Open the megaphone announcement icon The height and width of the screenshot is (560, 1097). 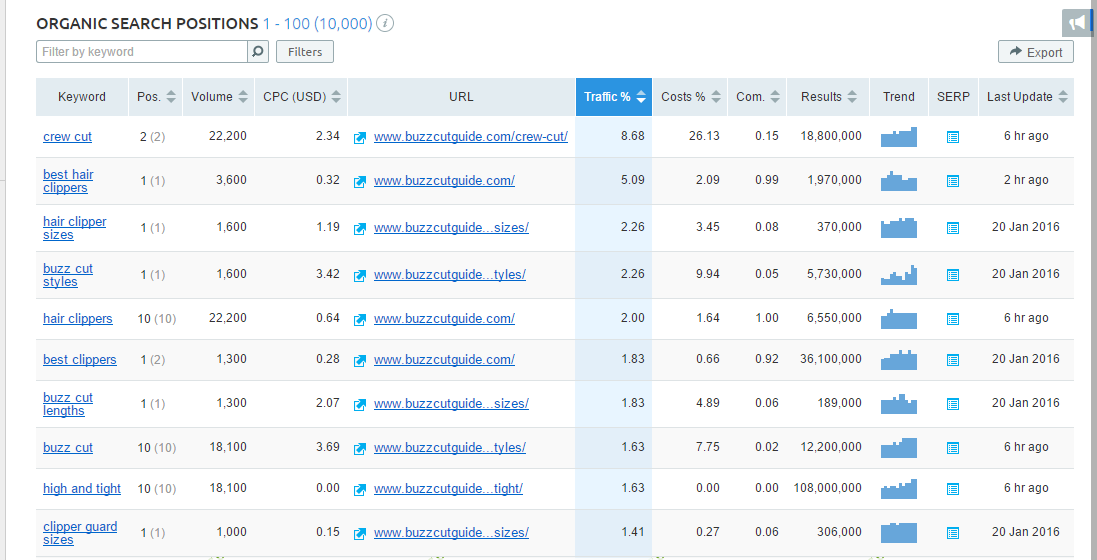click(x=1076, y=23)
